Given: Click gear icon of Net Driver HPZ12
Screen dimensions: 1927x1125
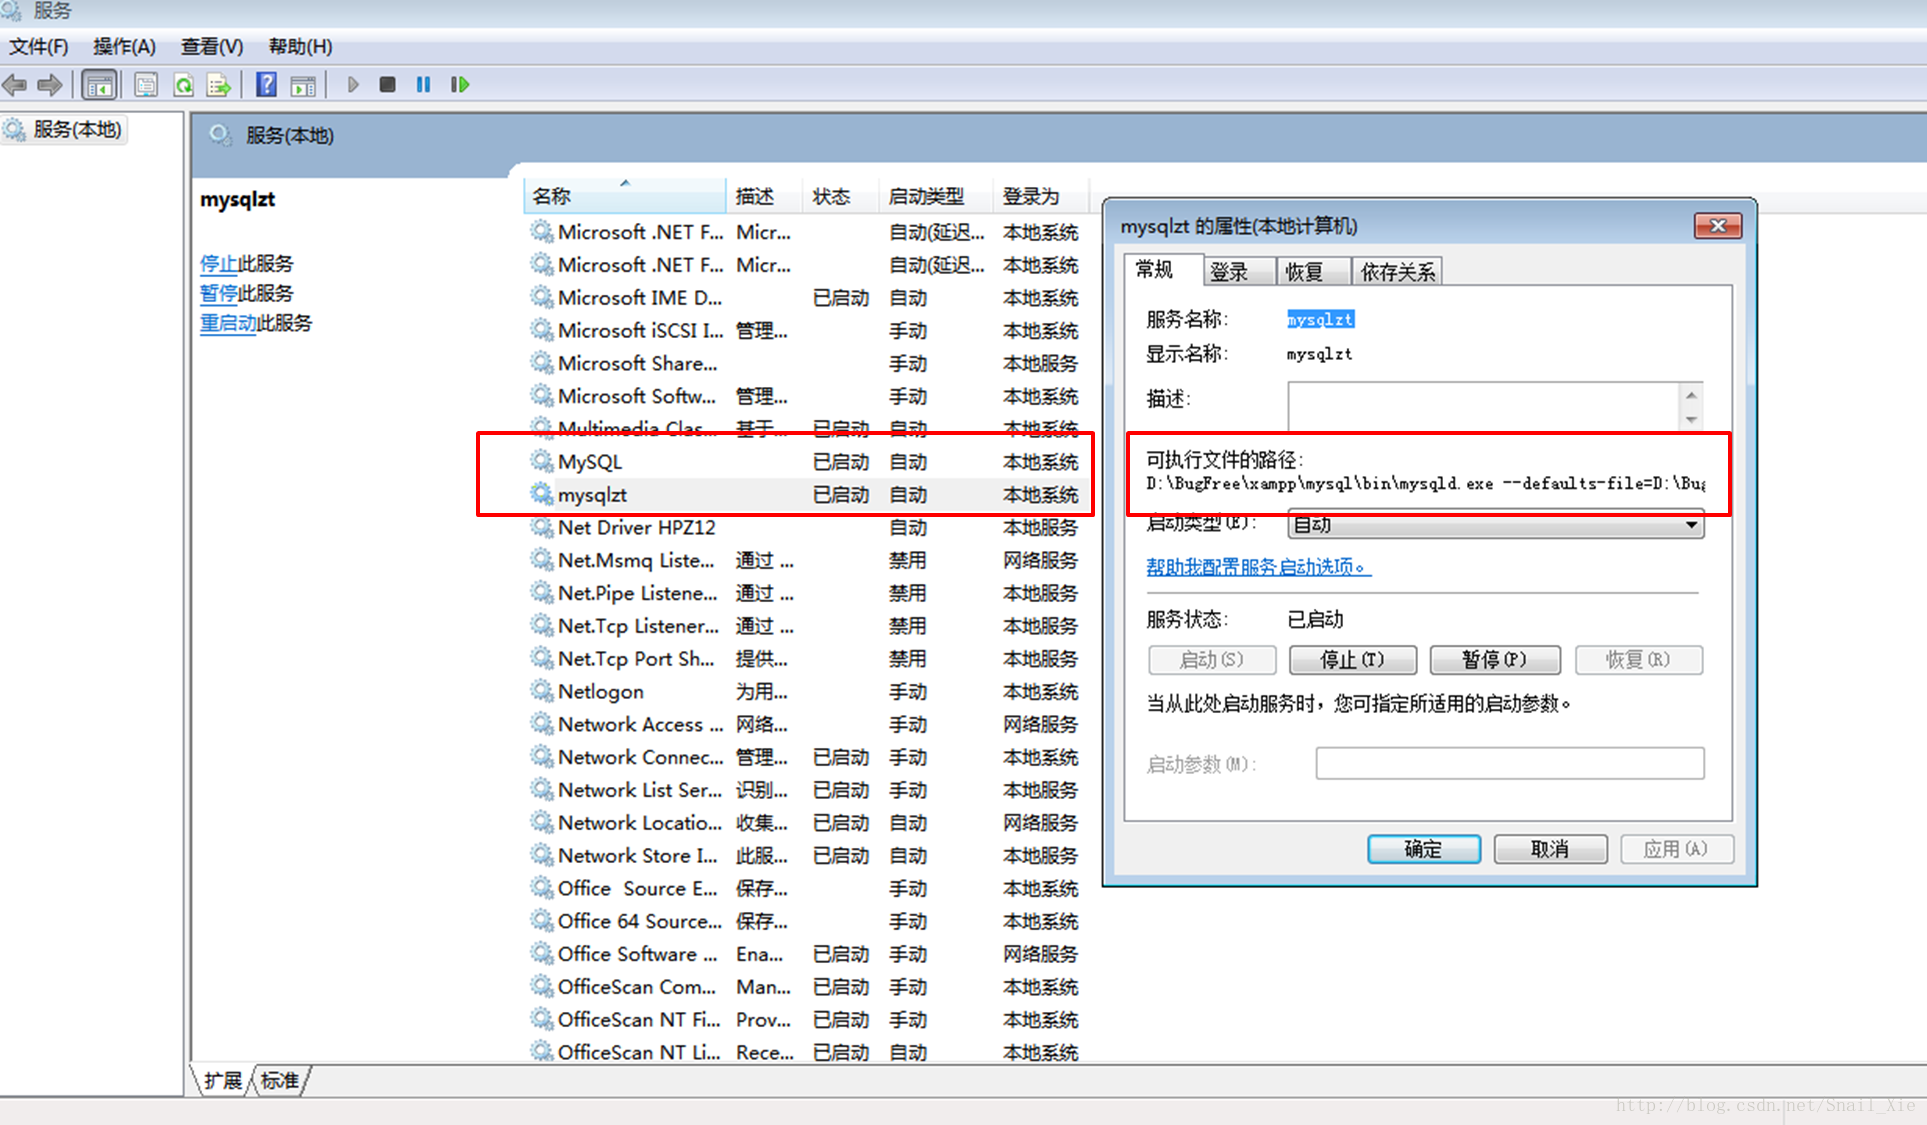Looking at the screenshot, I should point(542,527).
